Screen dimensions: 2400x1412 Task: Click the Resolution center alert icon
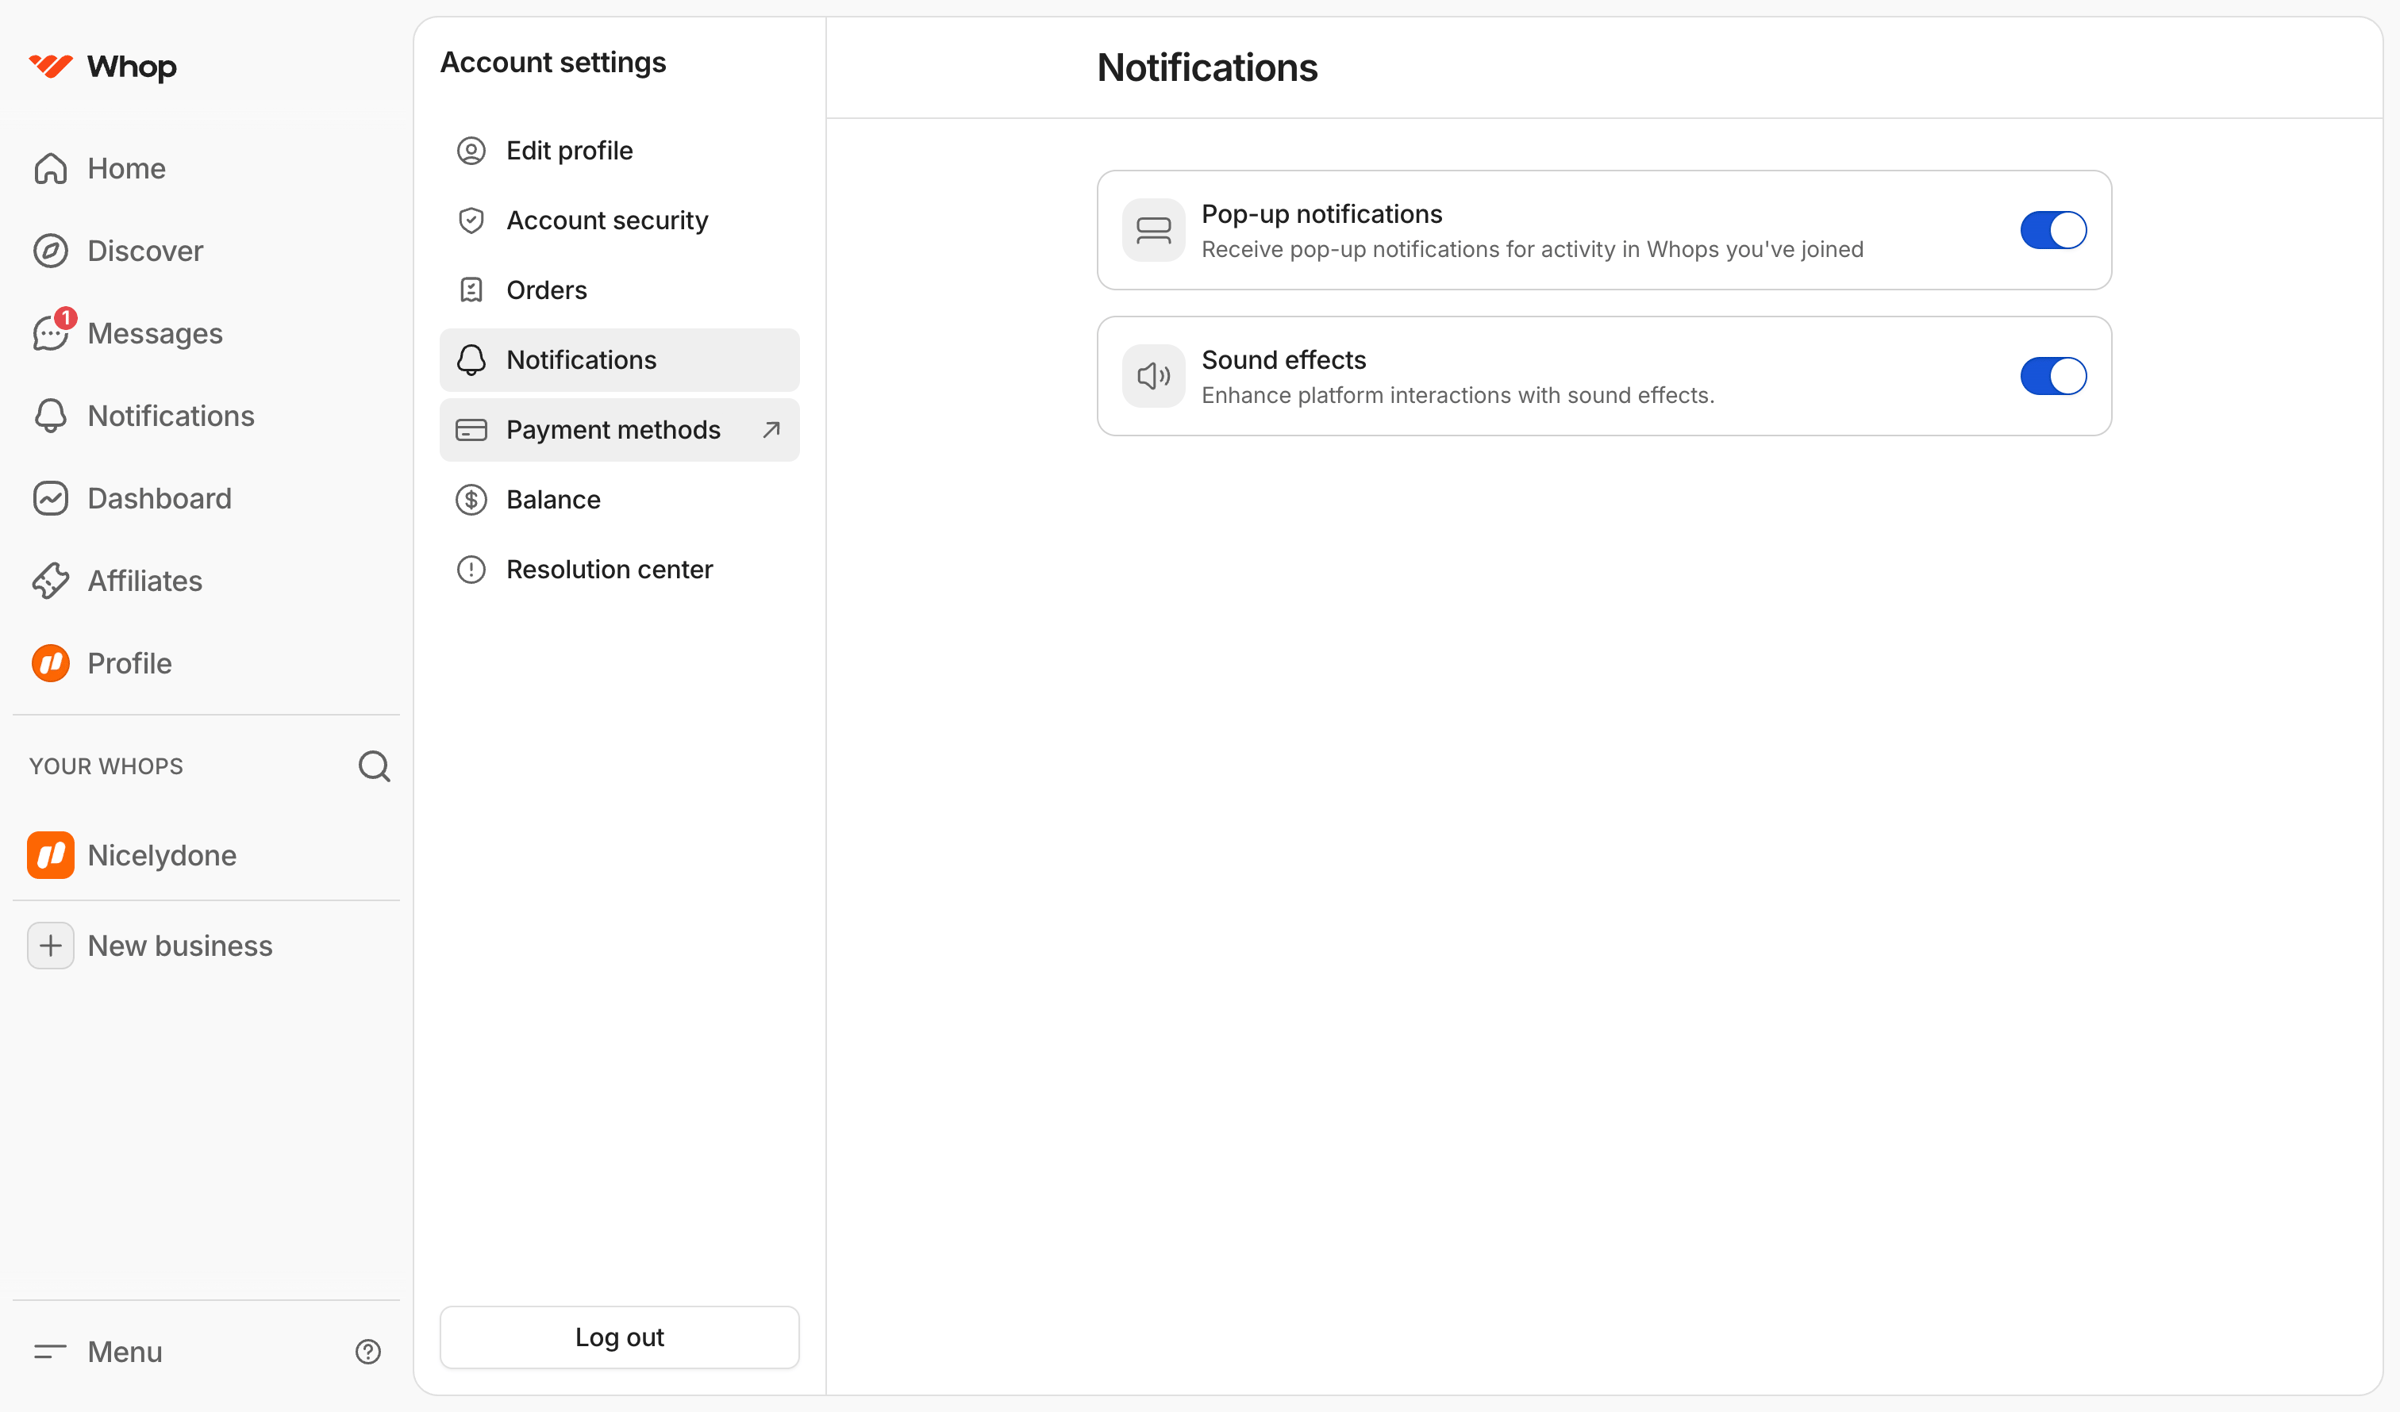471,570
